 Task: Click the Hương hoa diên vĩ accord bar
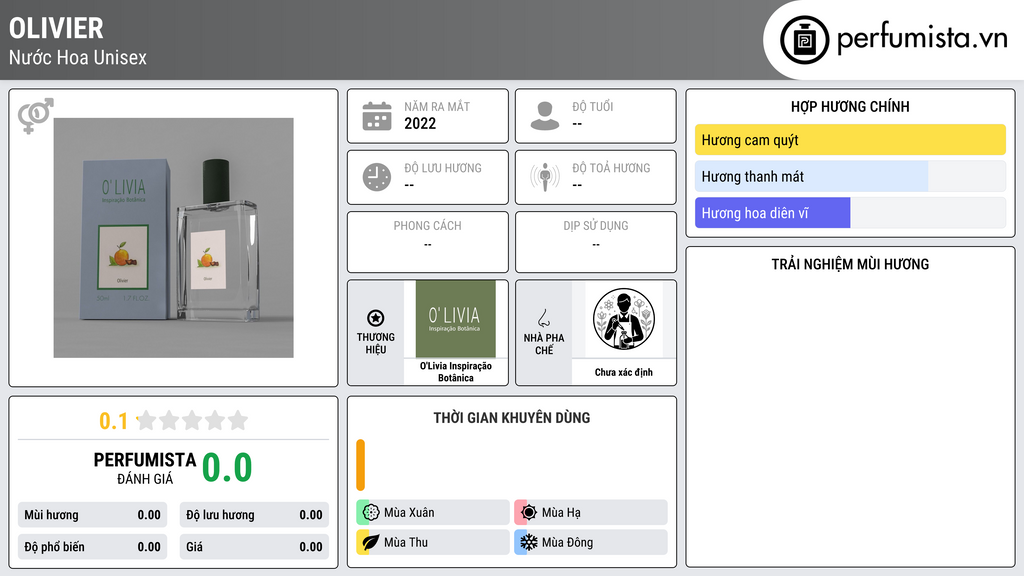850,213
